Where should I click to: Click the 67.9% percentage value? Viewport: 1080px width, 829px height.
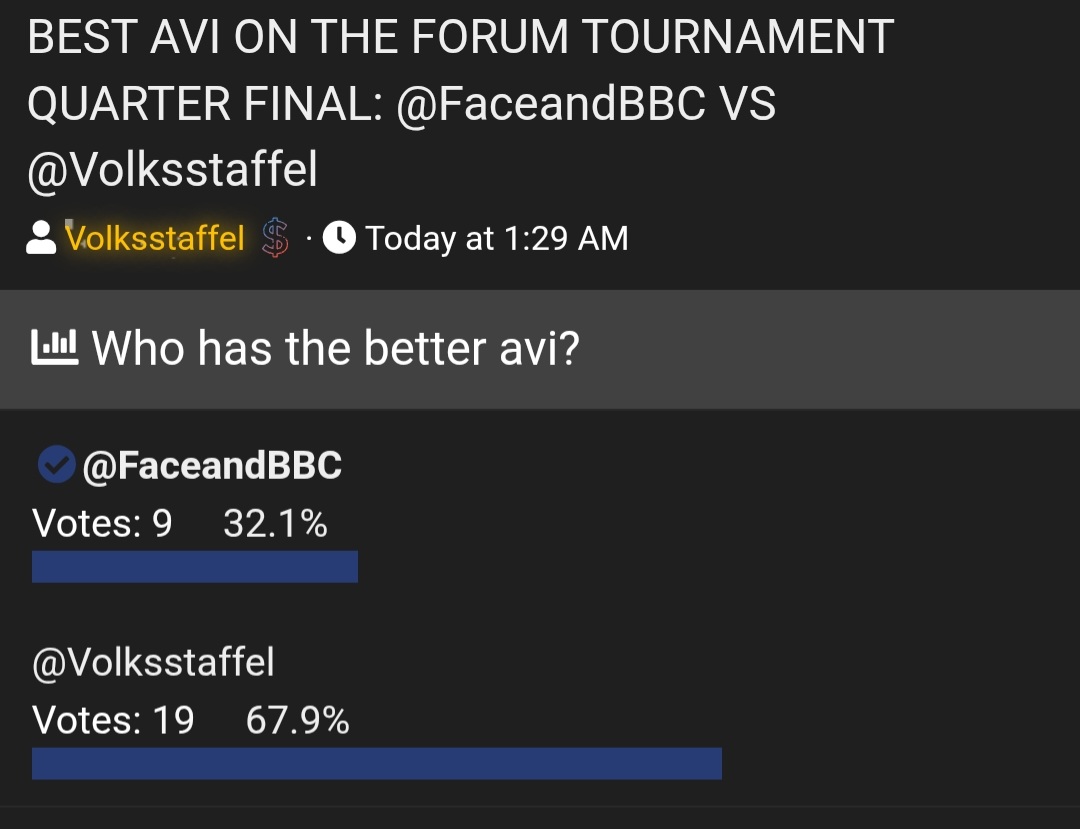(297, 720)
